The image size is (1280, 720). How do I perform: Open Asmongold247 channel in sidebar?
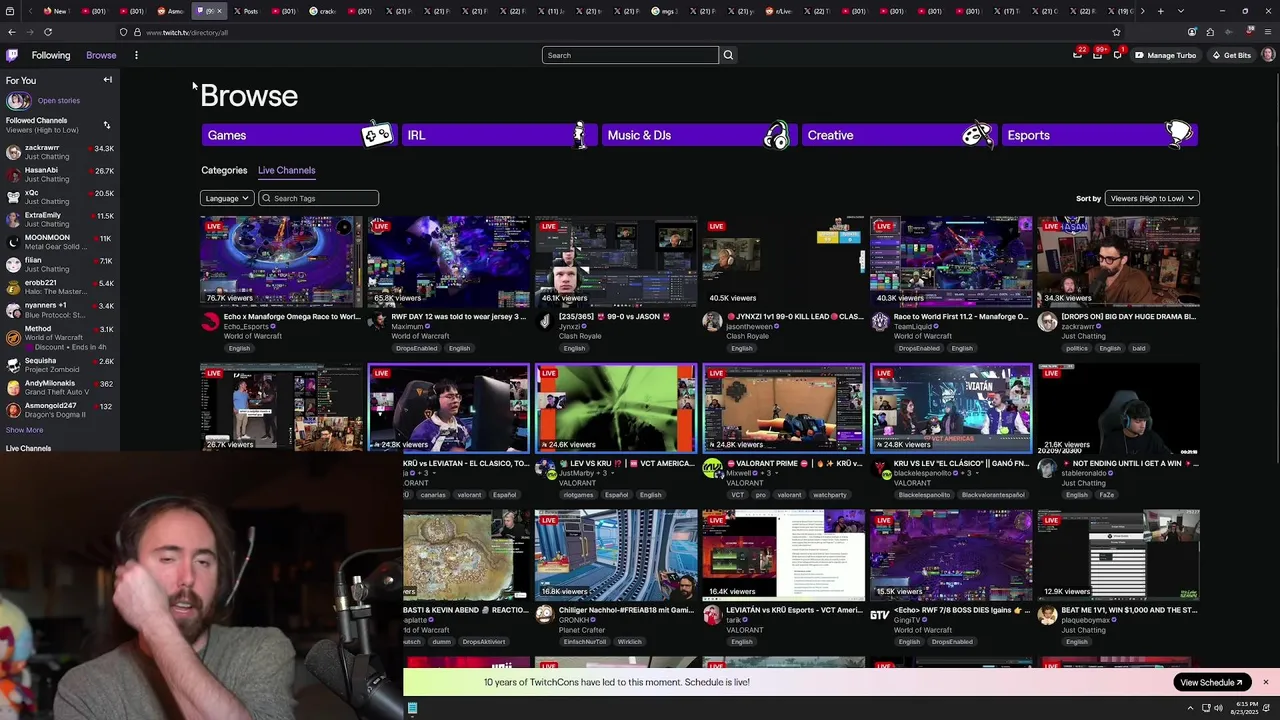pos(60,410)
